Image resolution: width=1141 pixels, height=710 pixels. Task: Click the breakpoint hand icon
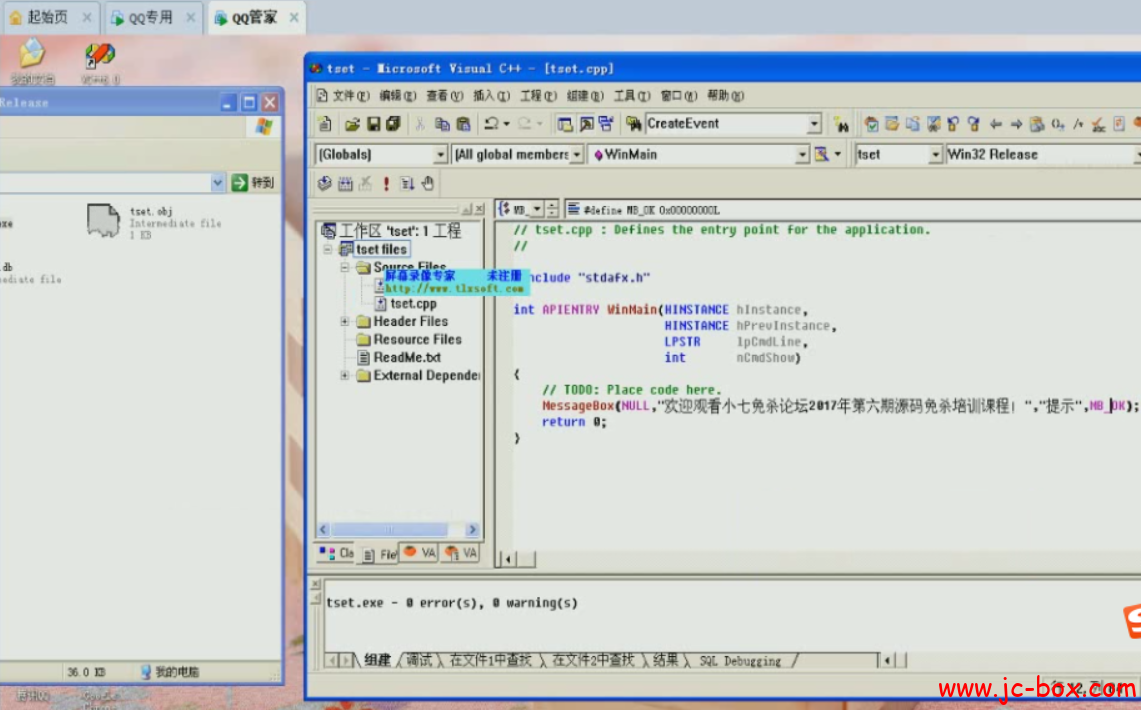tap(428, 184)
